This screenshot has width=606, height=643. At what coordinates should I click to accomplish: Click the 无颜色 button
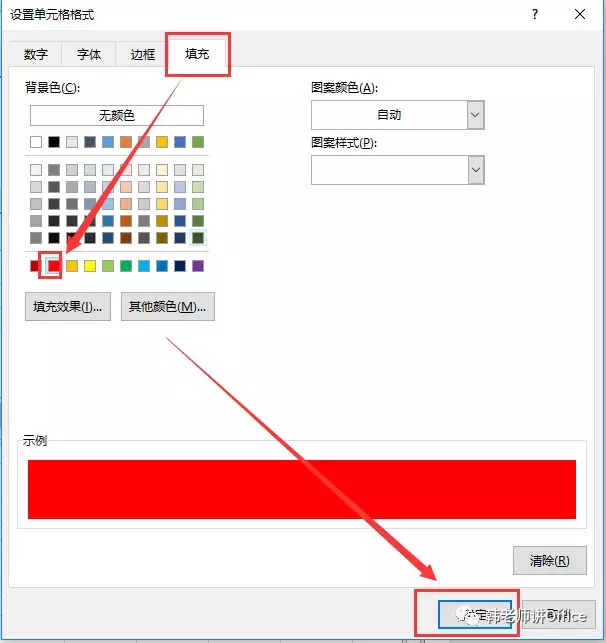click(117, 115)
